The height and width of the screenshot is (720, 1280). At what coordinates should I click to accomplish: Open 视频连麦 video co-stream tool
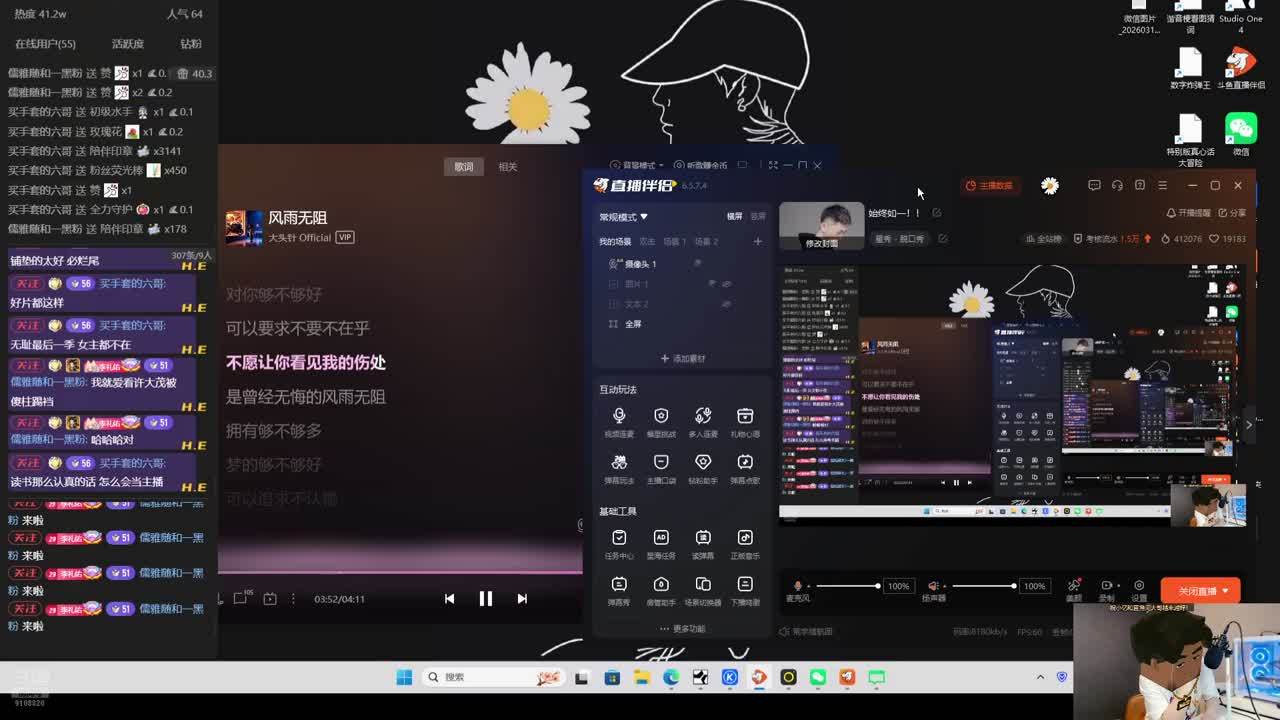pos(619,421)
